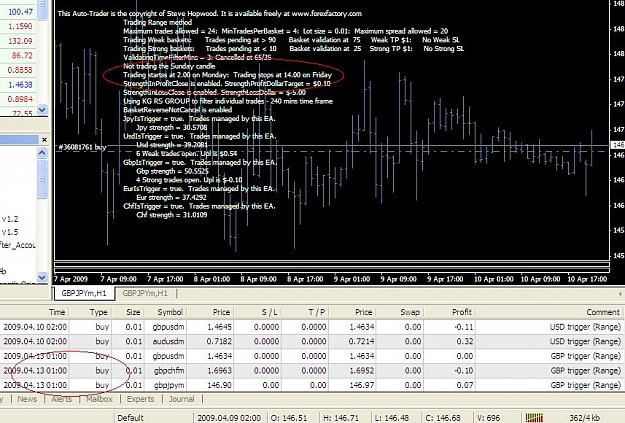Click the L: 146.48 status bar value

click(392, 418)
